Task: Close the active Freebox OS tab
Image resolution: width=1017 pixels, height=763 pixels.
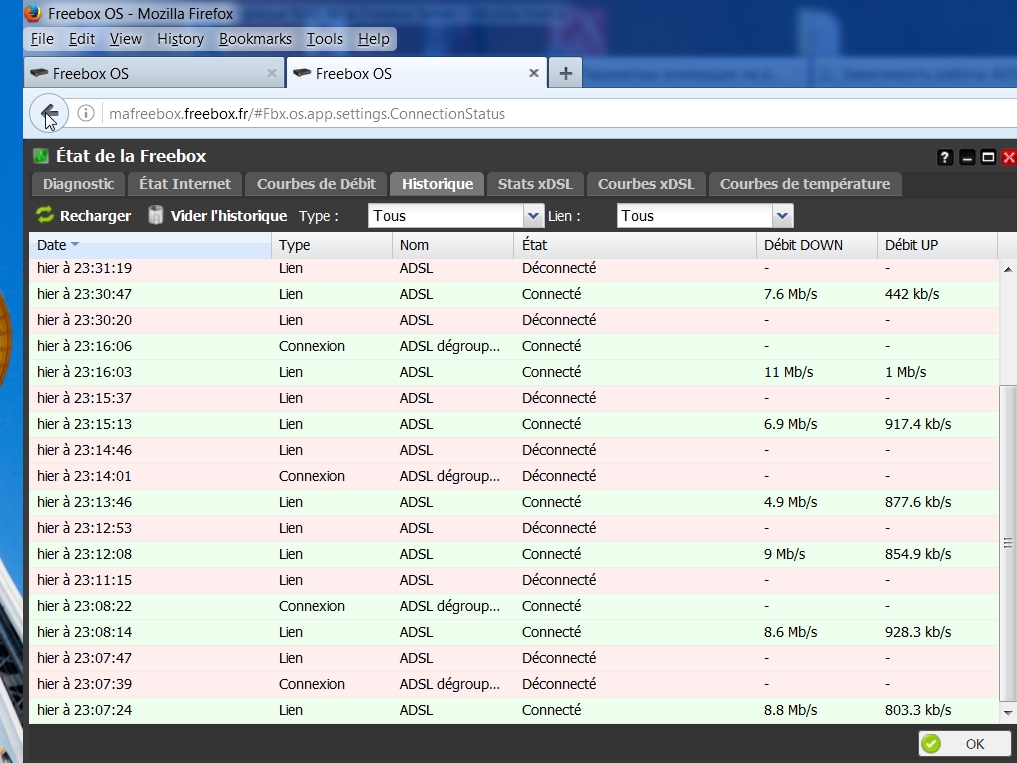Action: pyautogui.click(x=534, y=73)
